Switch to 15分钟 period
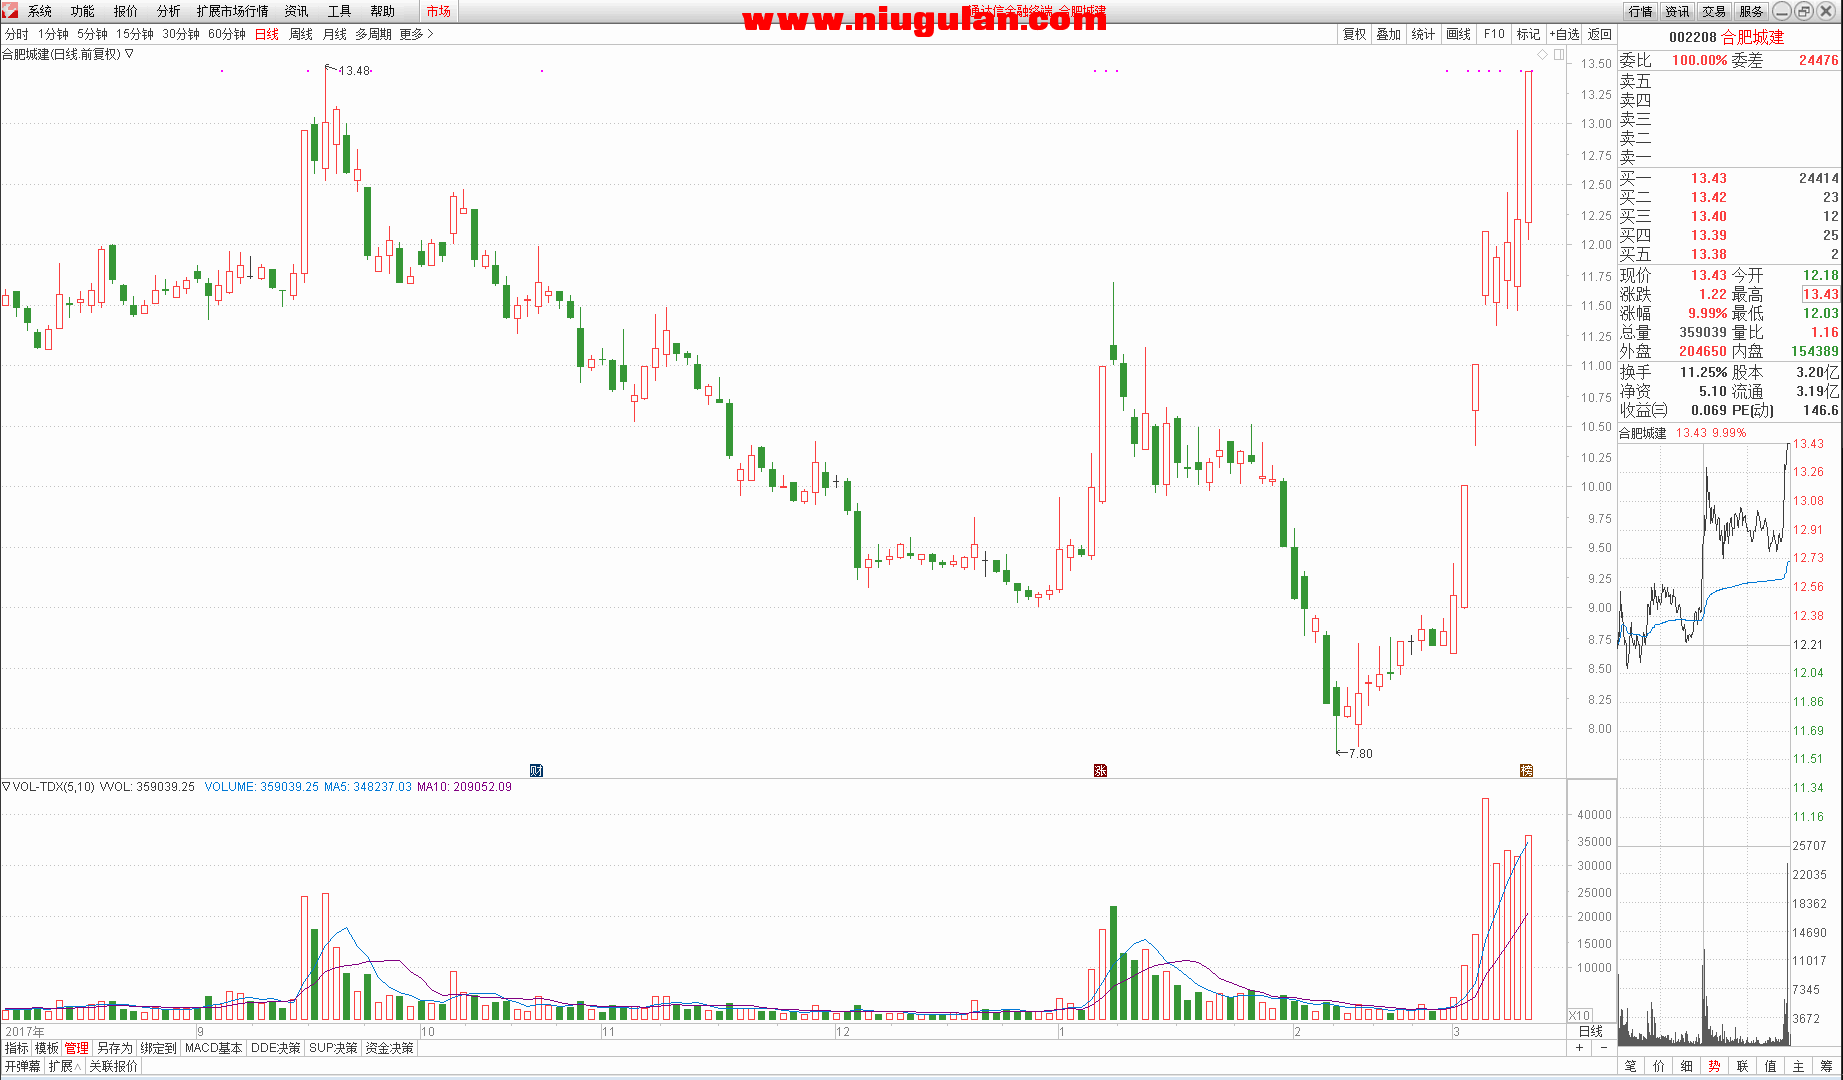Screen dimensions: 1843x1080 (135, 34)
